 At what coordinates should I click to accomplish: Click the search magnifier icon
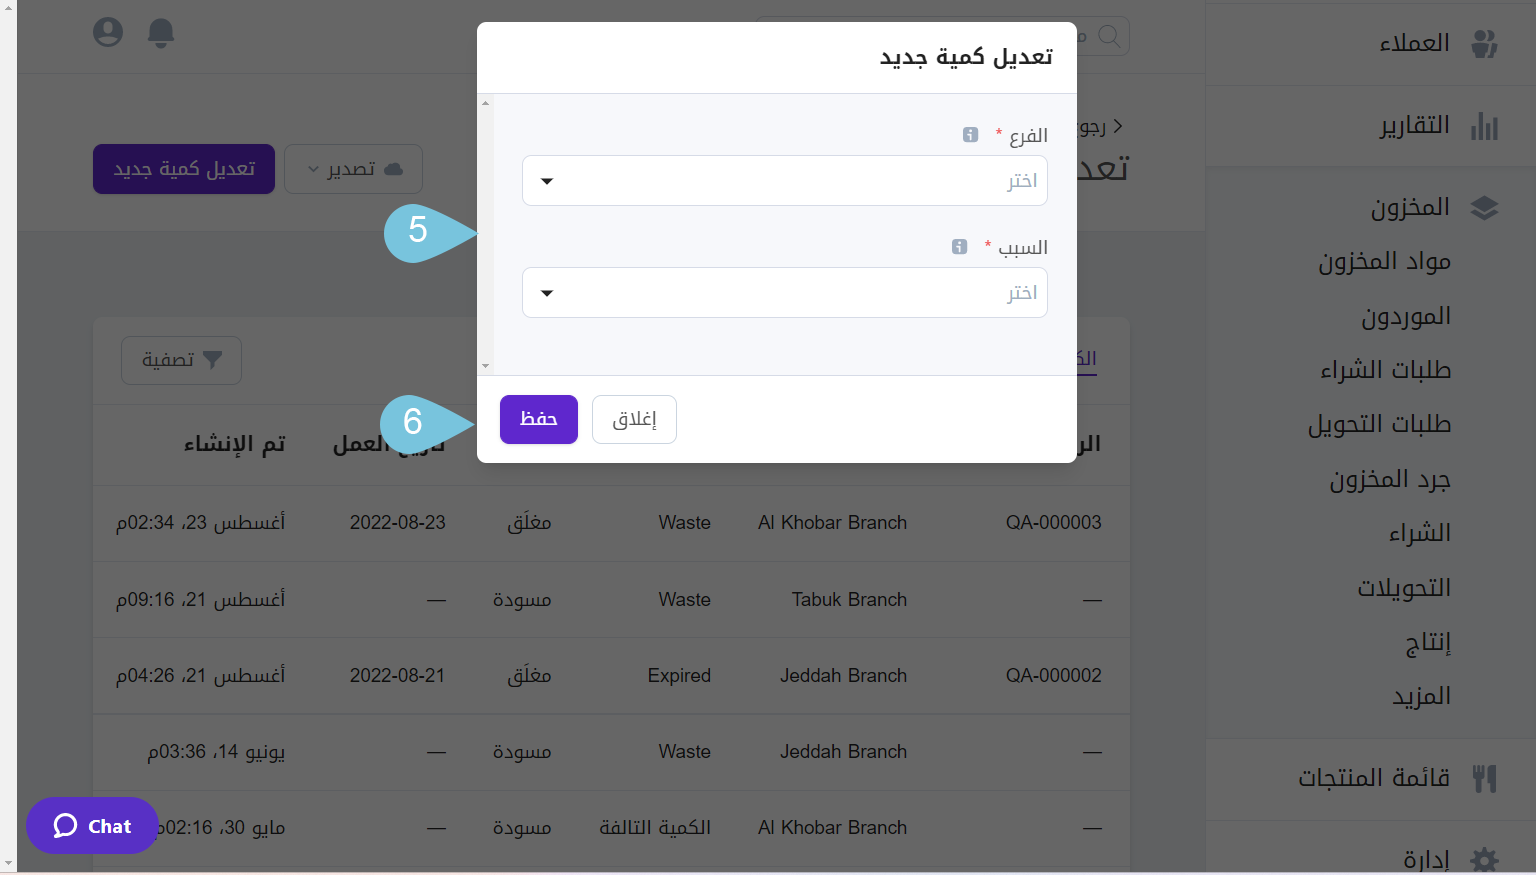1109,36
